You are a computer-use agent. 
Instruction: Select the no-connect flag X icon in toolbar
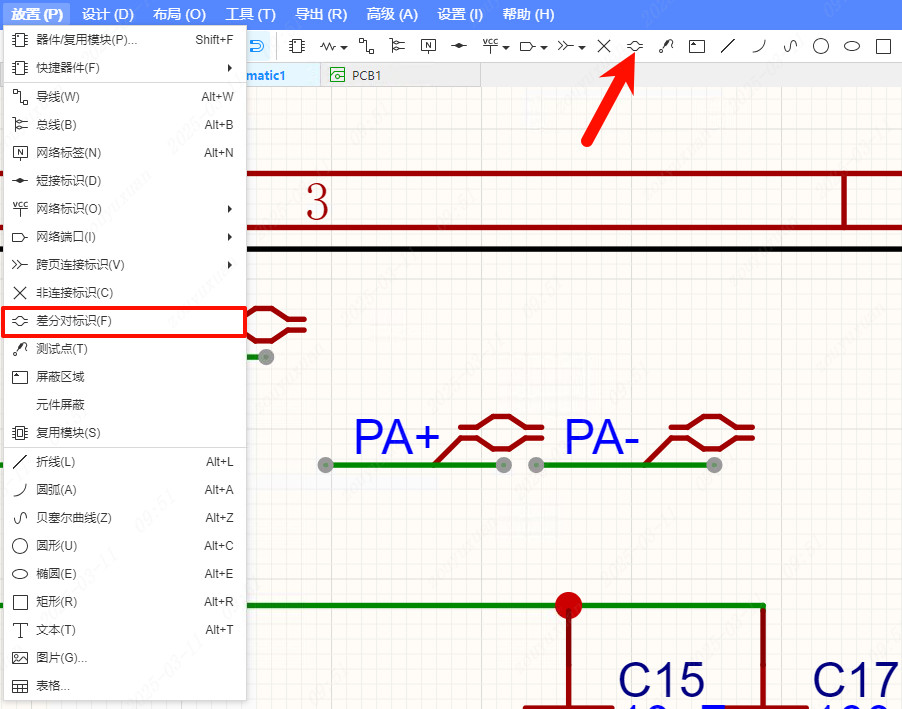pos(604,46)
